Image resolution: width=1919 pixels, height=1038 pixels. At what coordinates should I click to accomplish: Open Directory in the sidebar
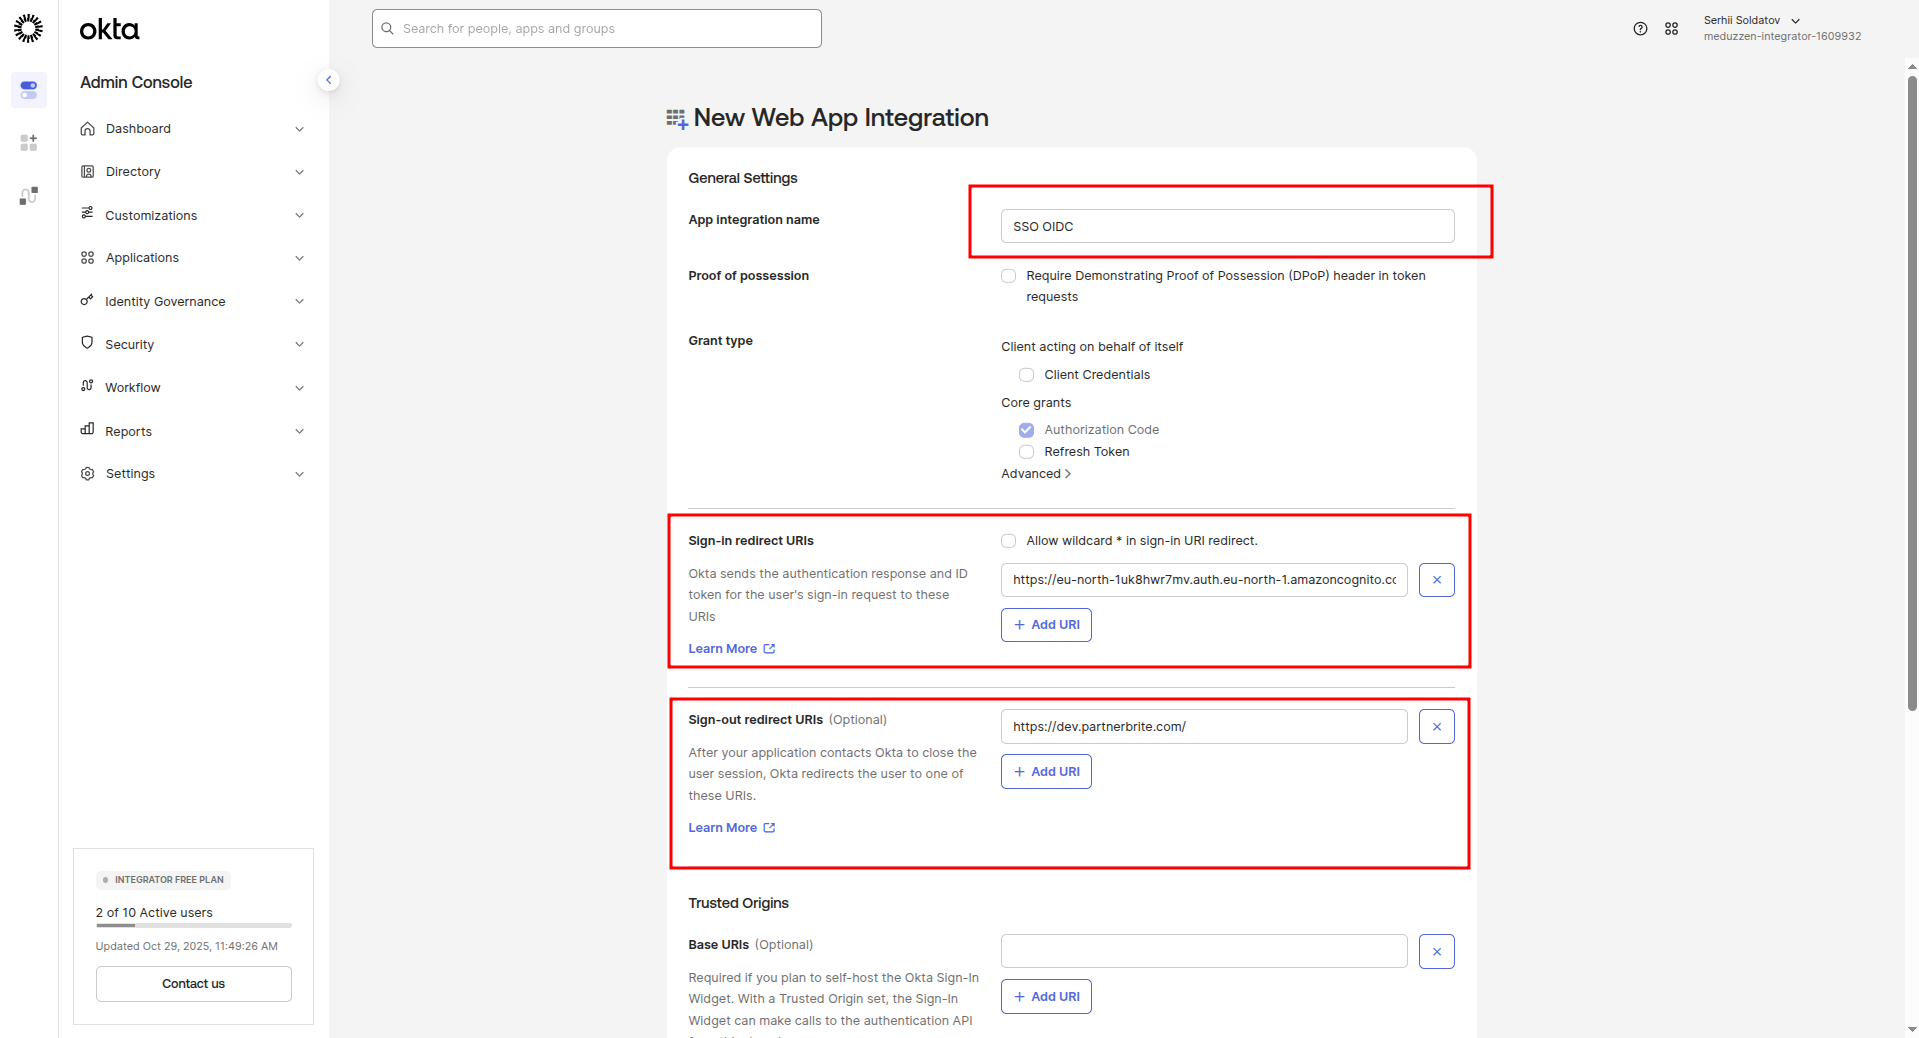[x=133, y=172]
